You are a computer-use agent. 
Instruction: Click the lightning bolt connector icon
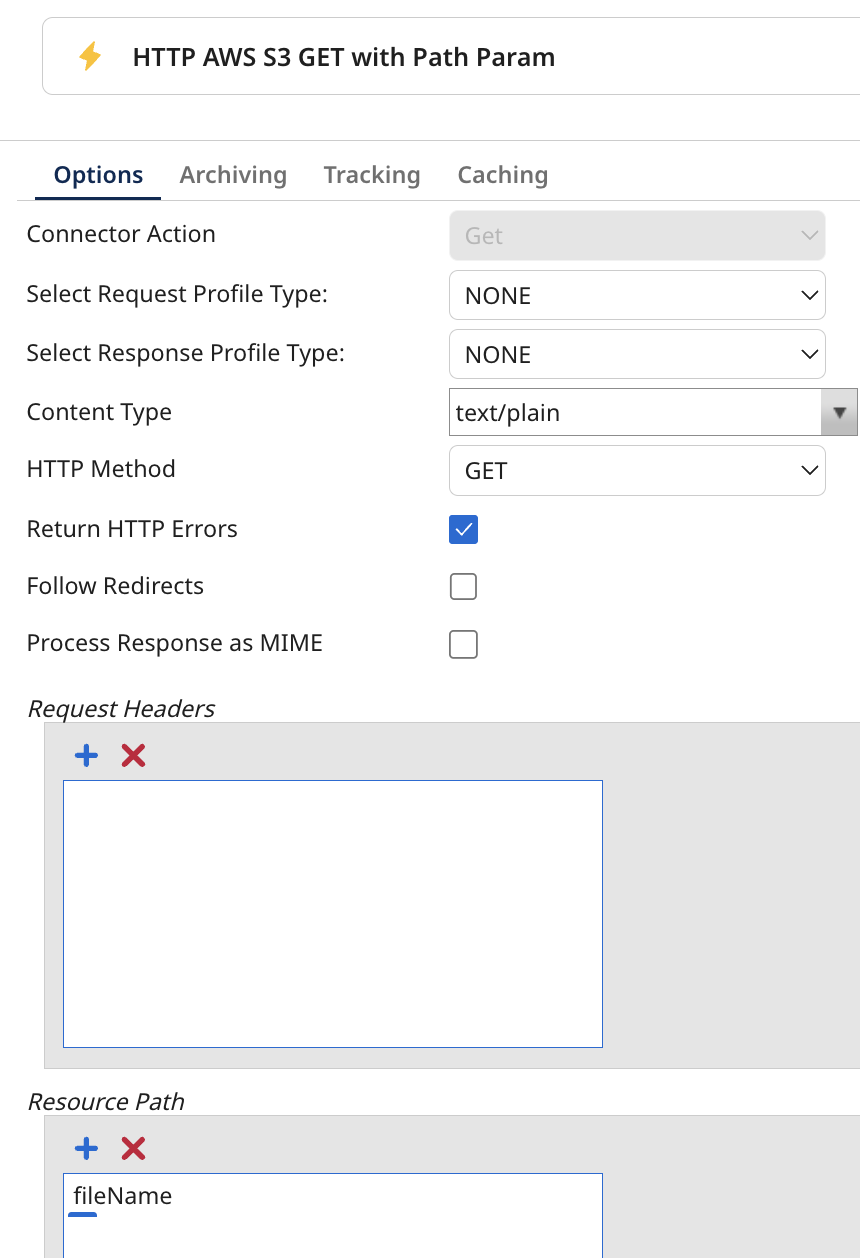coord(91,57)
